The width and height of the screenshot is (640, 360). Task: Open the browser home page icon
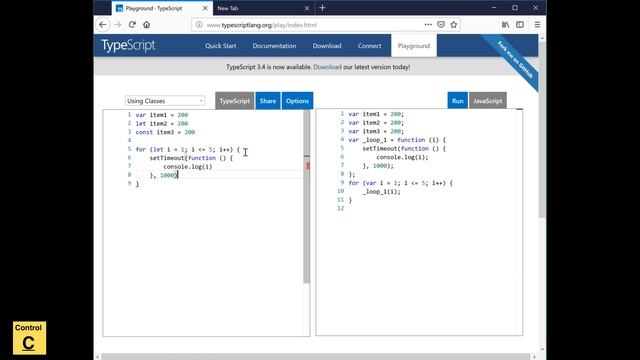point(147,24)
